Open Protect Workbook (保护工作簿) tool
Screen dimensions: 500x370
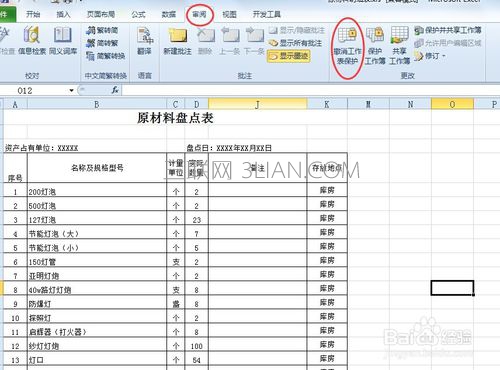point(375,47)
